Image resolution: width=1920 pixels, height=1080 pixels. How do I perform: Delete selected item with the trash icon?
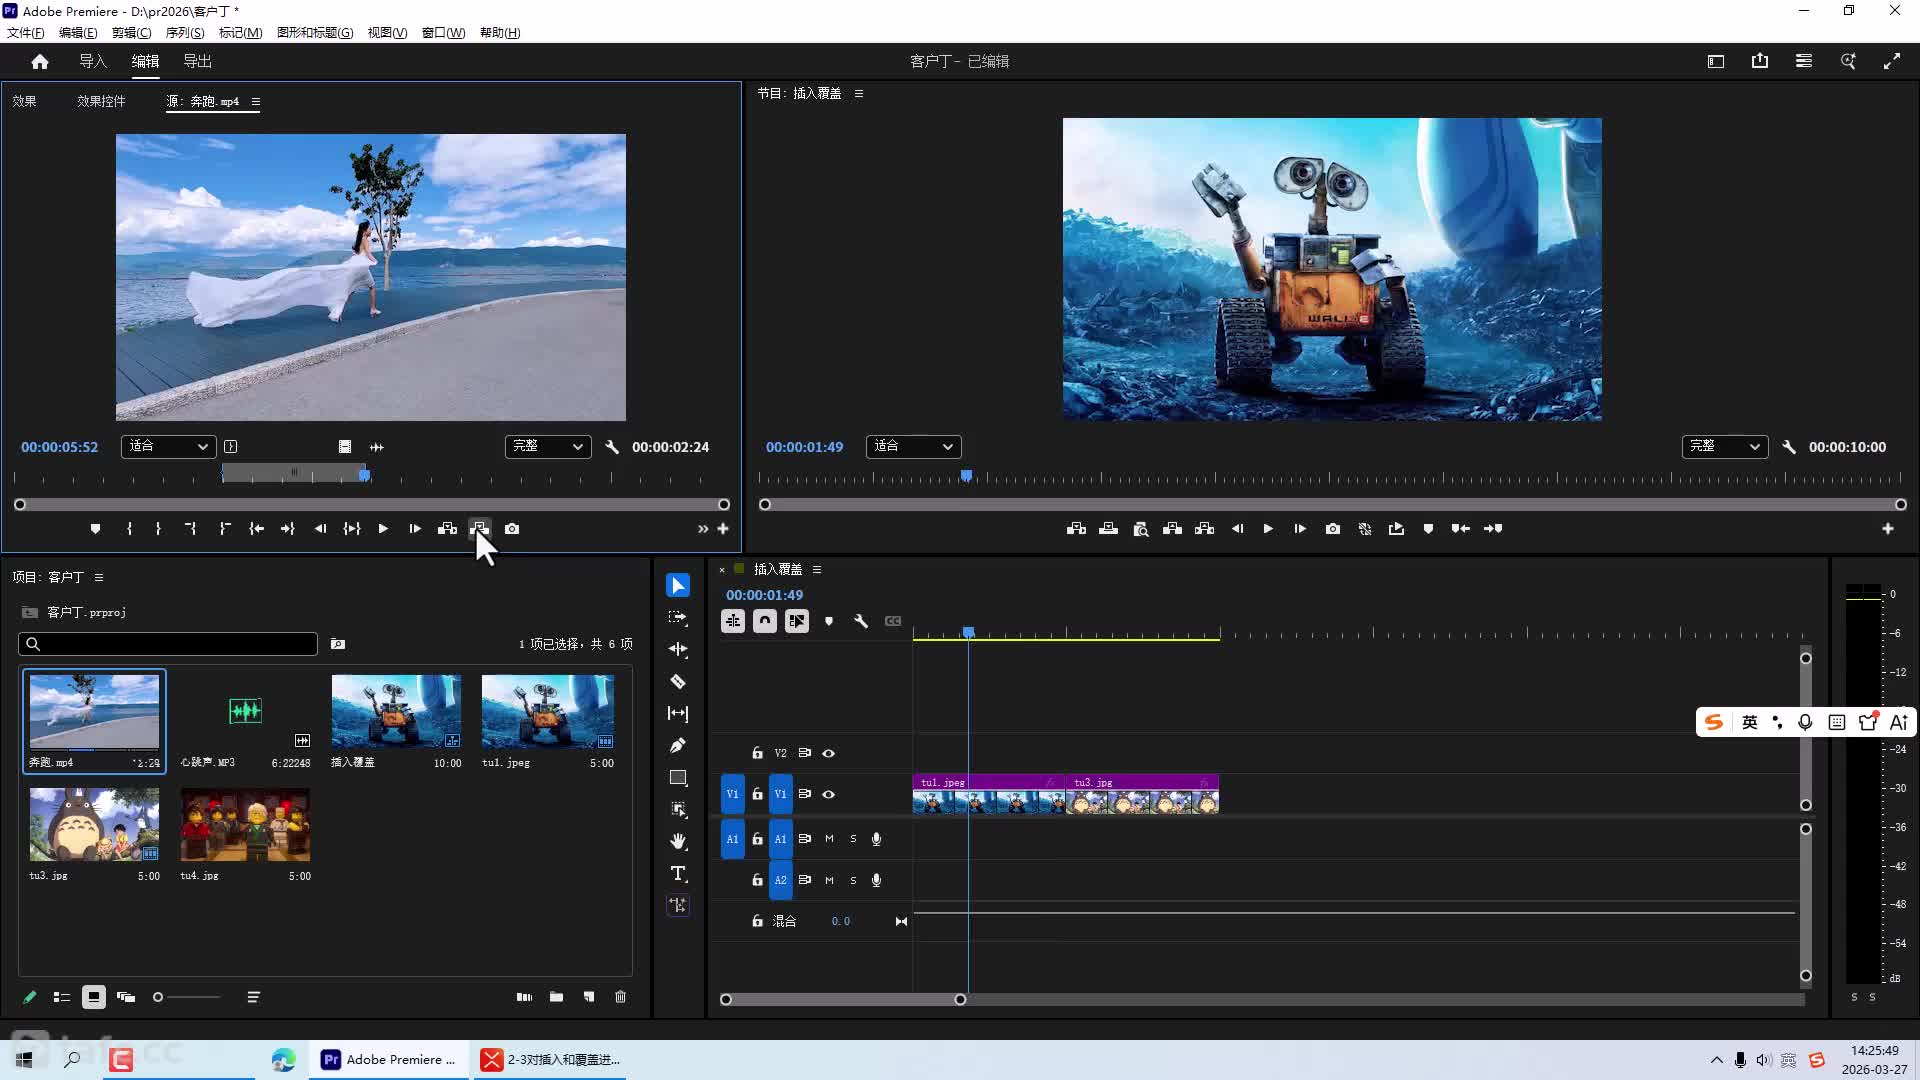(620, 997)
